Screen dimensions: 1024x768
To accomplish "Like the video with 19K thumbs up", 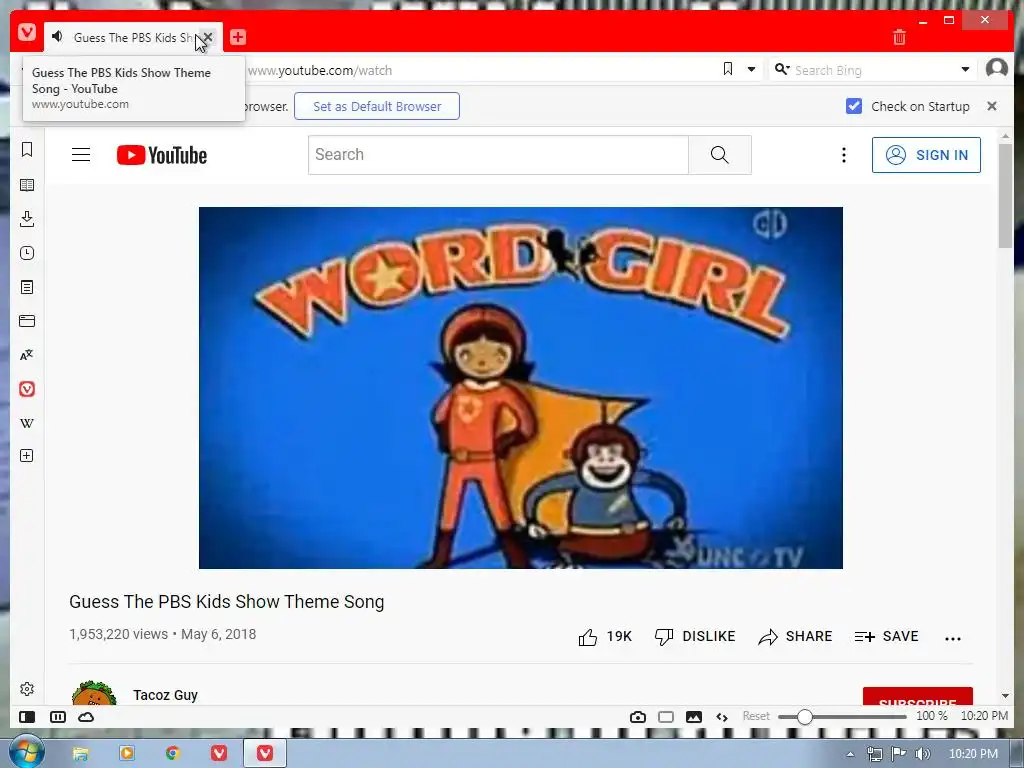I will point(605,637).
